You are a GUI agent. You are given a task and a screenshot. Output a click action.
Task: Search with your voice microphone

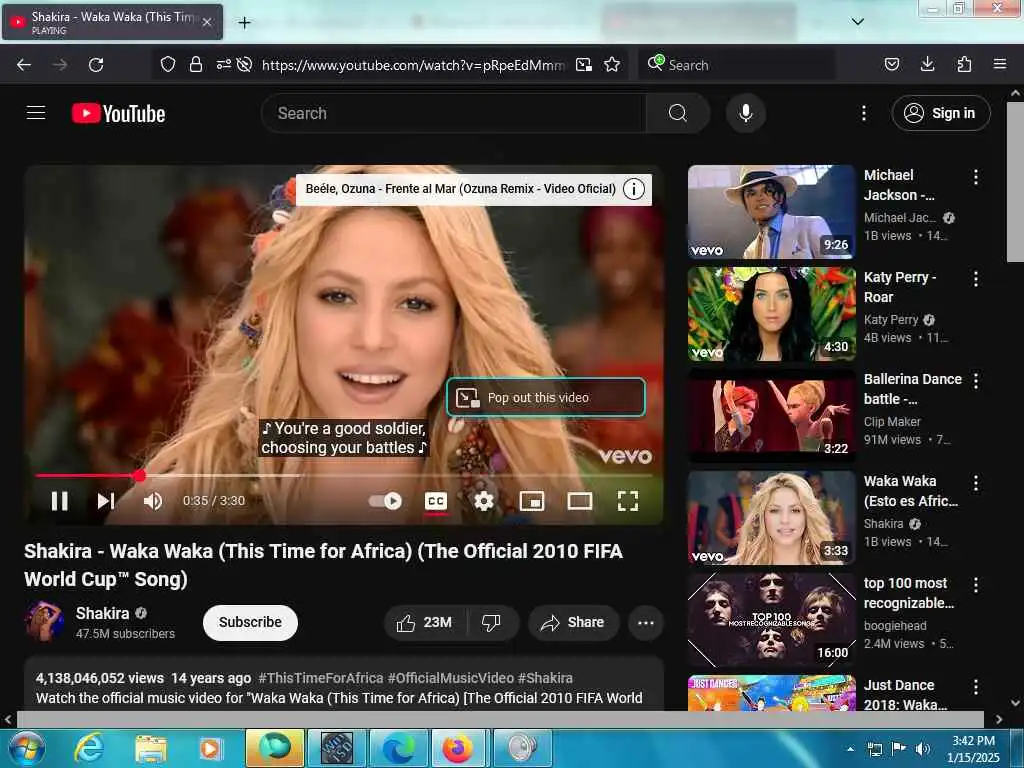[x=746, y=113]
